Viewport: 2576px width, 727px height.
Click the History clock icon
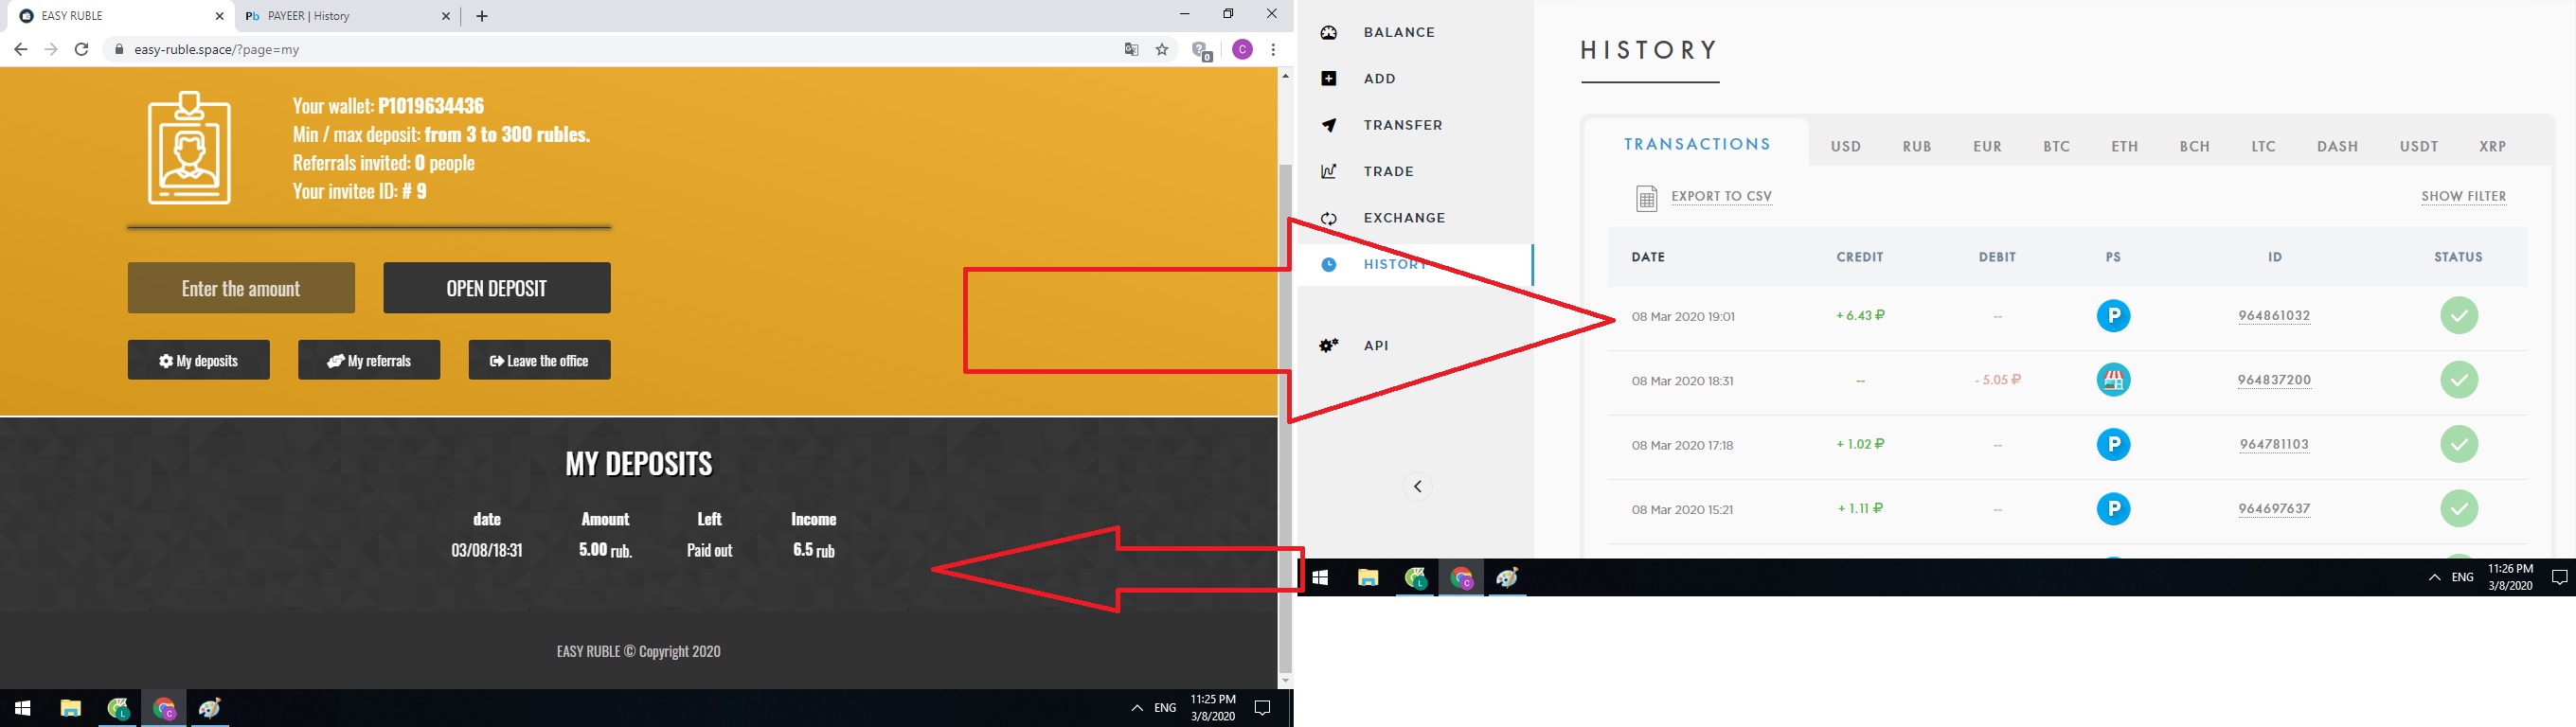click(x=1329, y=265)
